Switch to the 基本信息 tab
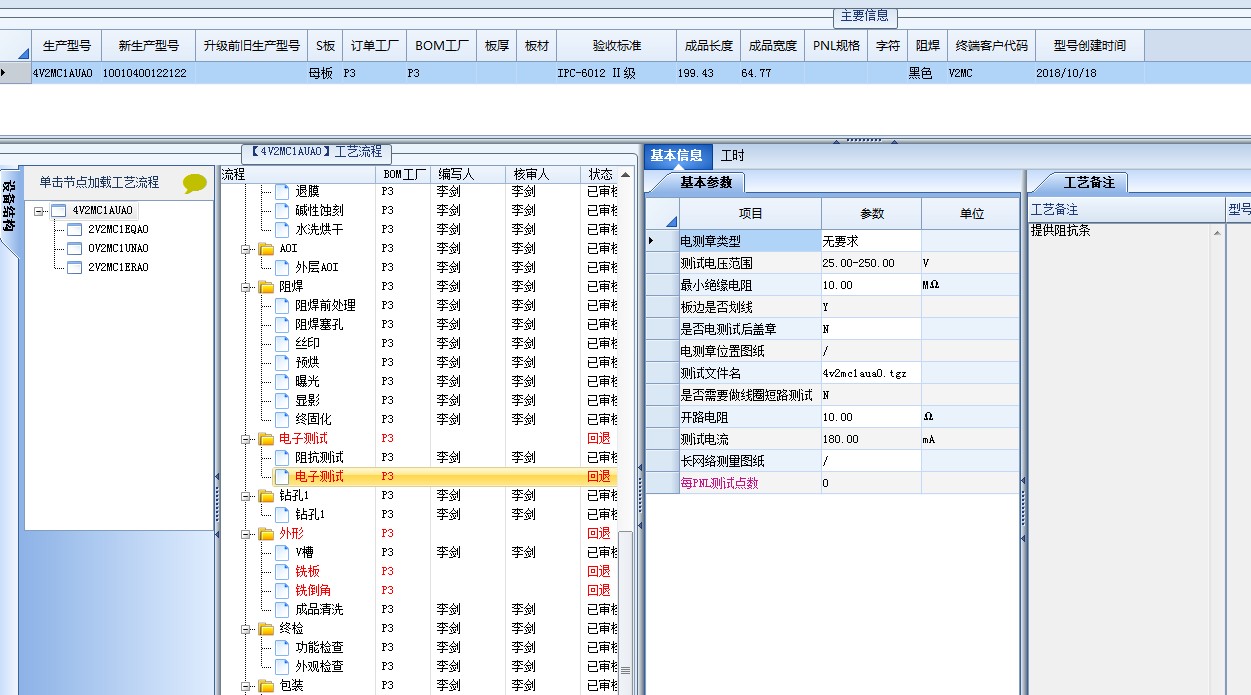The width and height of the screenshot is (1251, 695). tap(677, 155)
